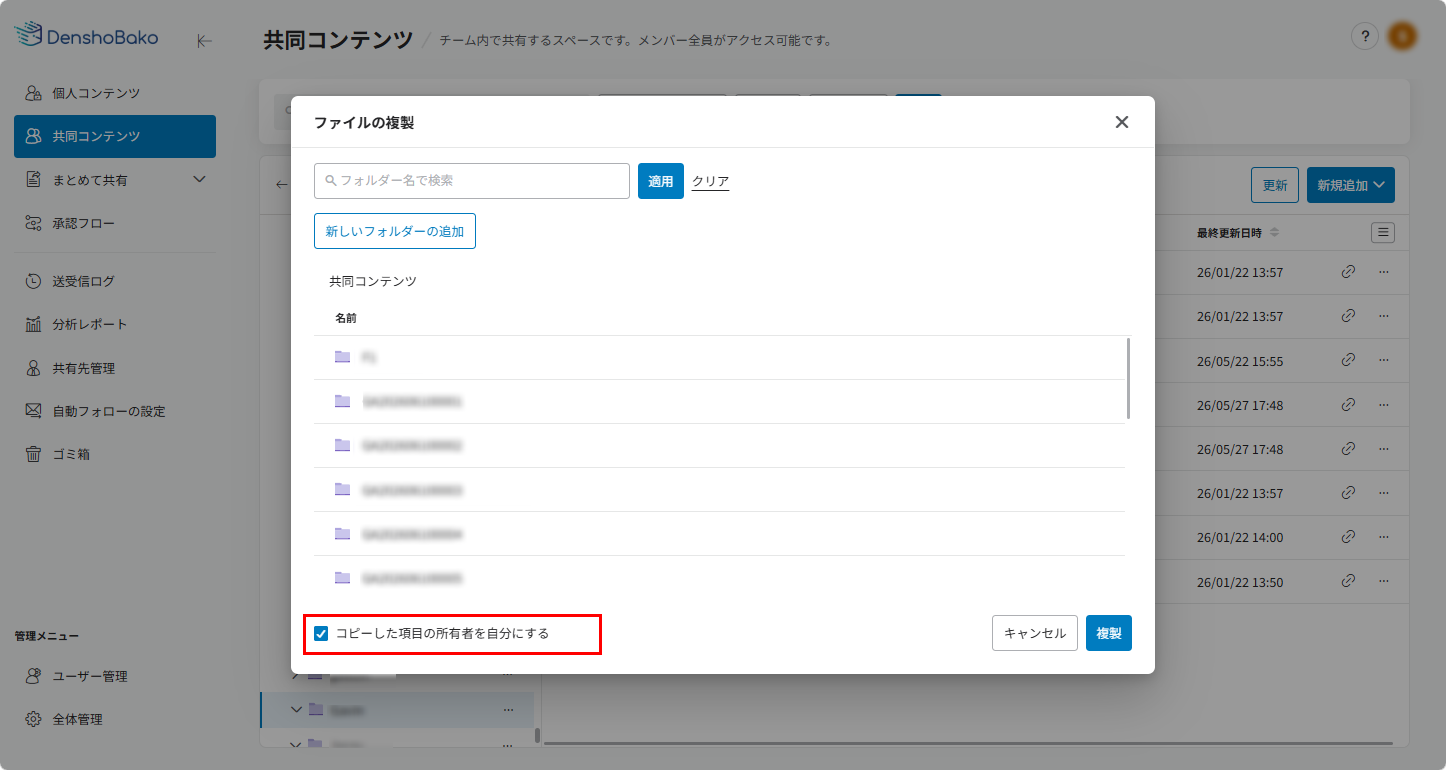Open 共有先管理

pyautogui.click(x=115, y=368)
